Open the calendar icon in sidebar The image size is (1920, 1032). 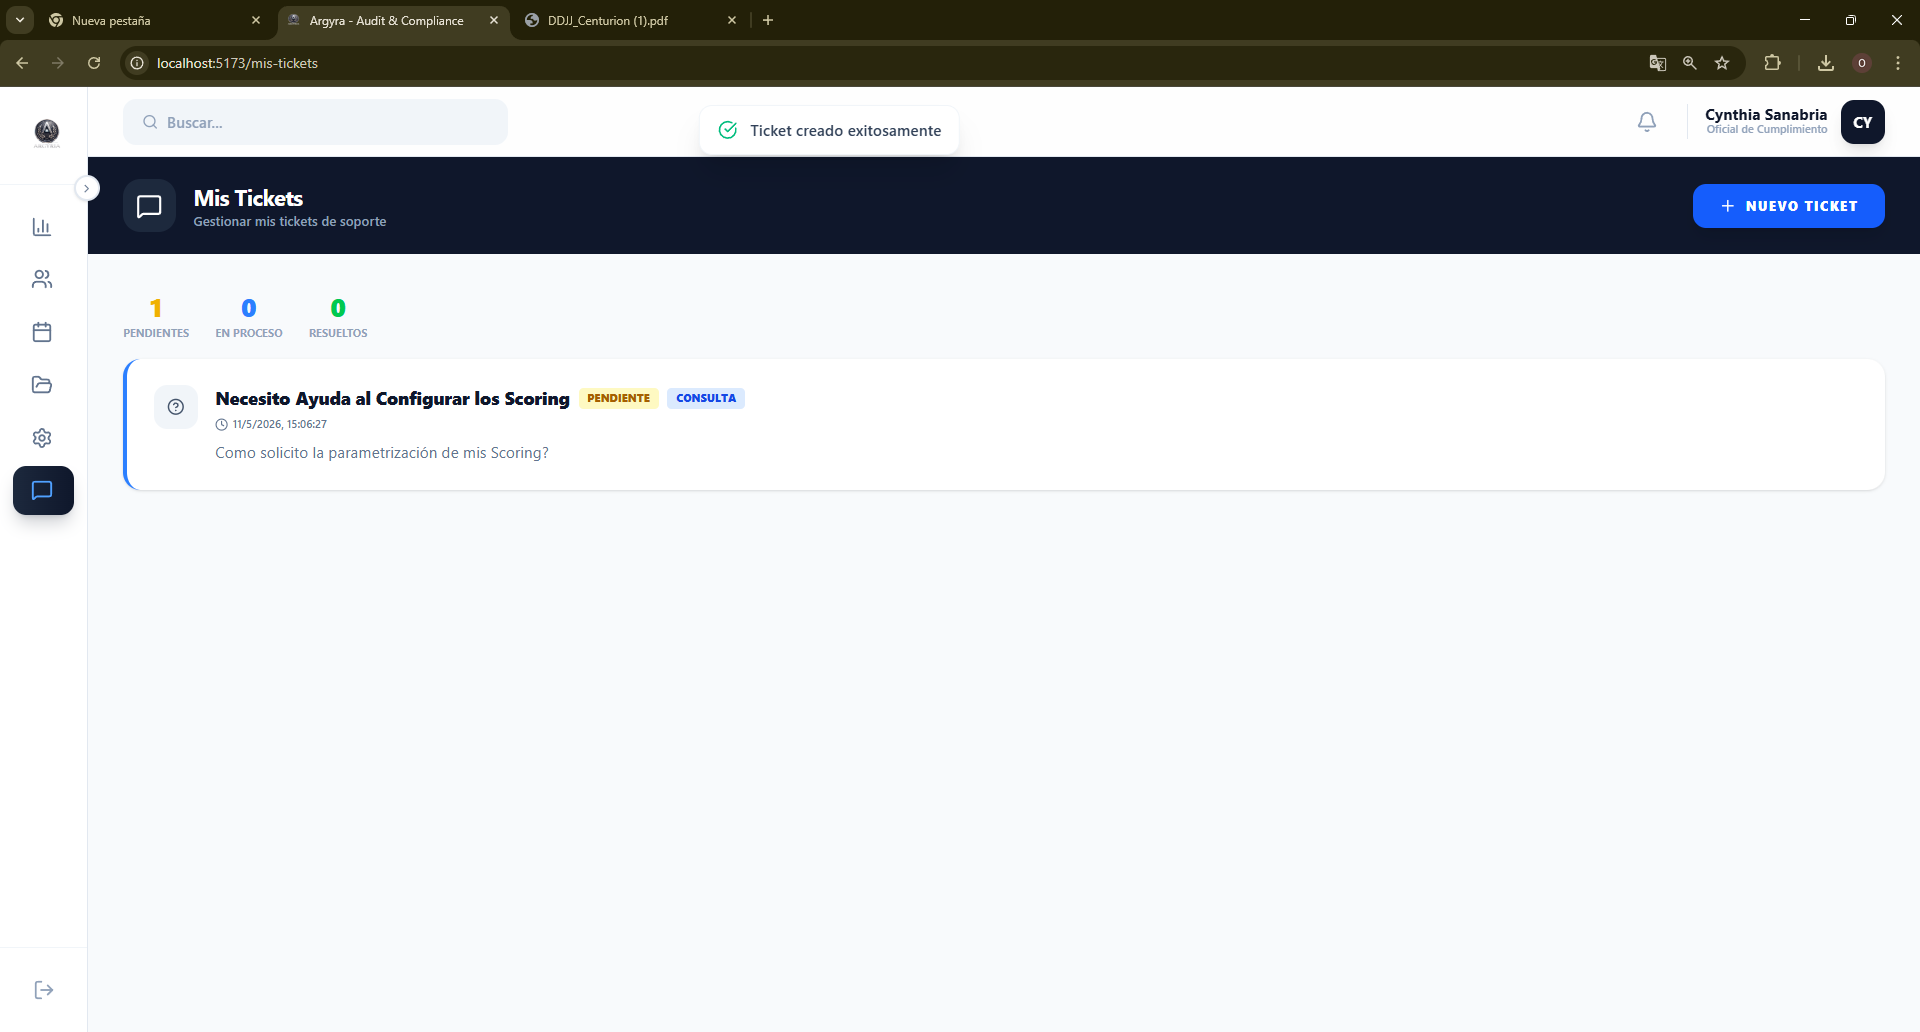[x=42, y=332]
